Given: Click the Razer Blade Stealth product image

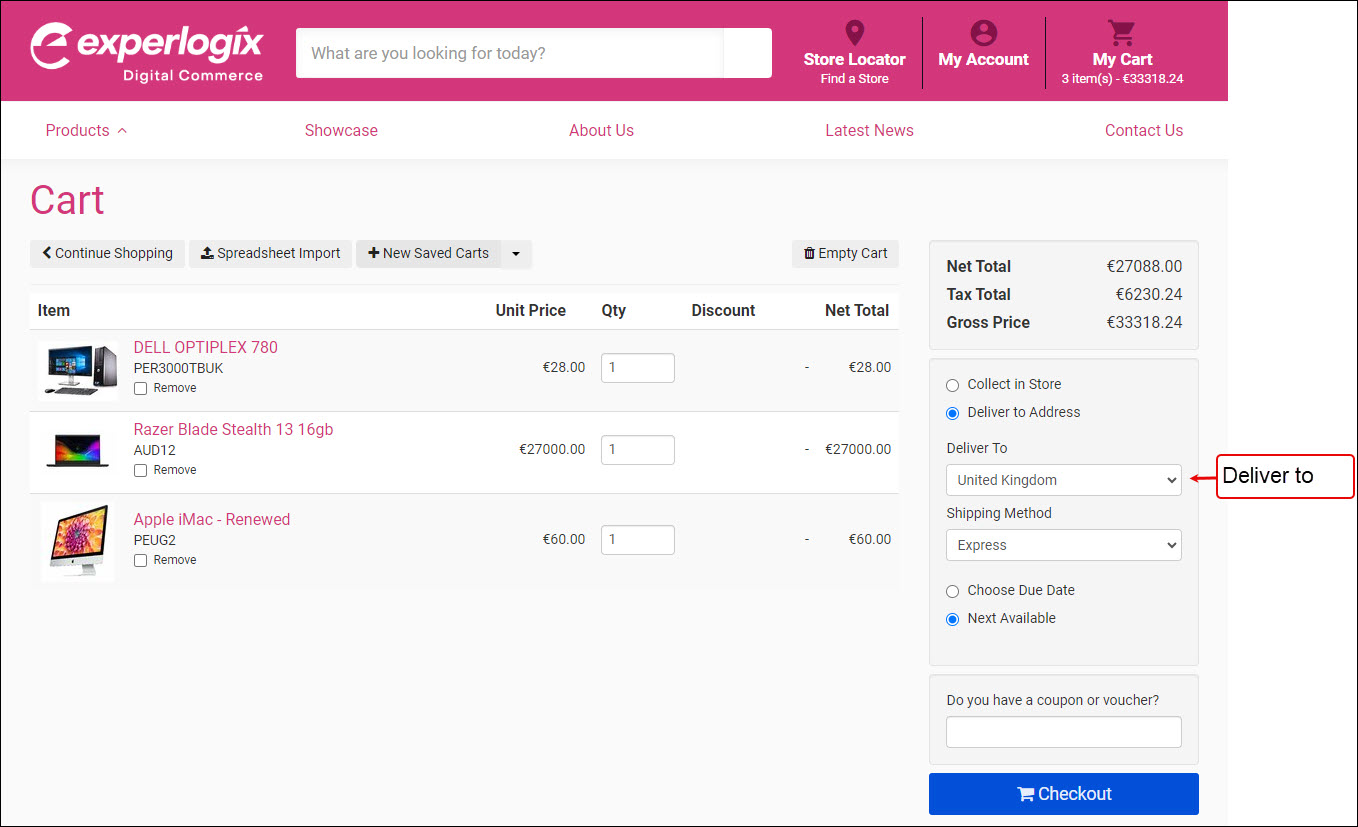Looking at the screenshot, I should 77,451.
